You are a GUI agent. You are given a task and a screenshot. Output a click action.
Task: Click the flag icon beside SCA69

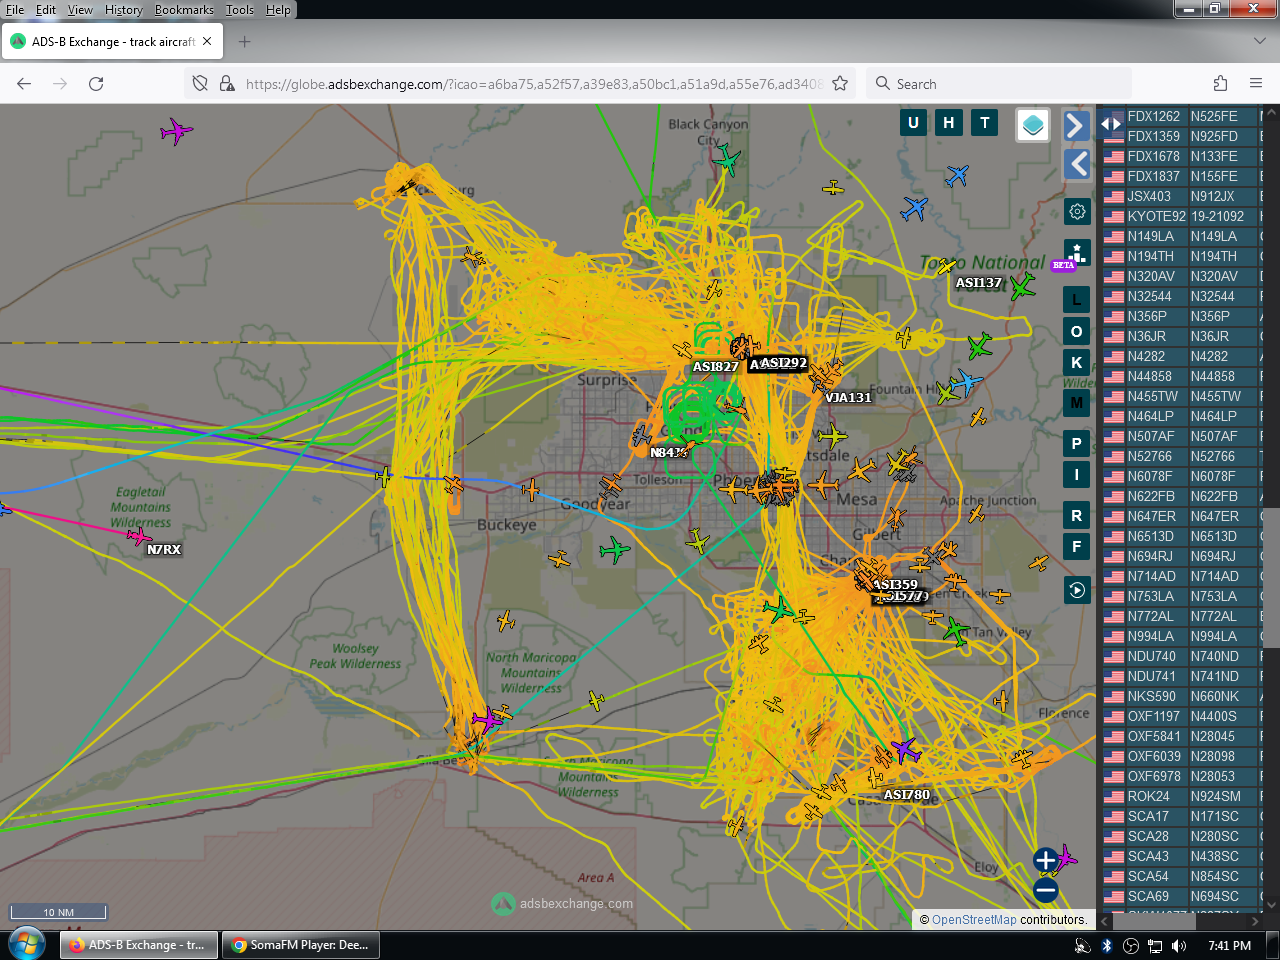[1113, 896]
